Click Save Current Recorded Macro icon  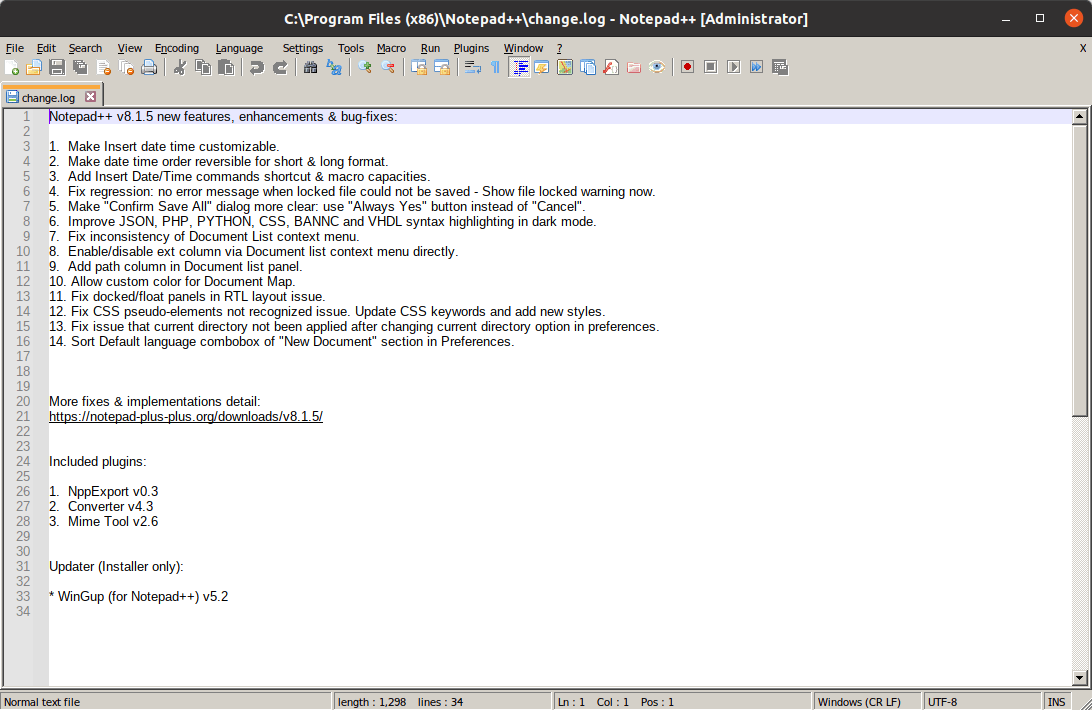pyautogui.click(x=780, y=68)
